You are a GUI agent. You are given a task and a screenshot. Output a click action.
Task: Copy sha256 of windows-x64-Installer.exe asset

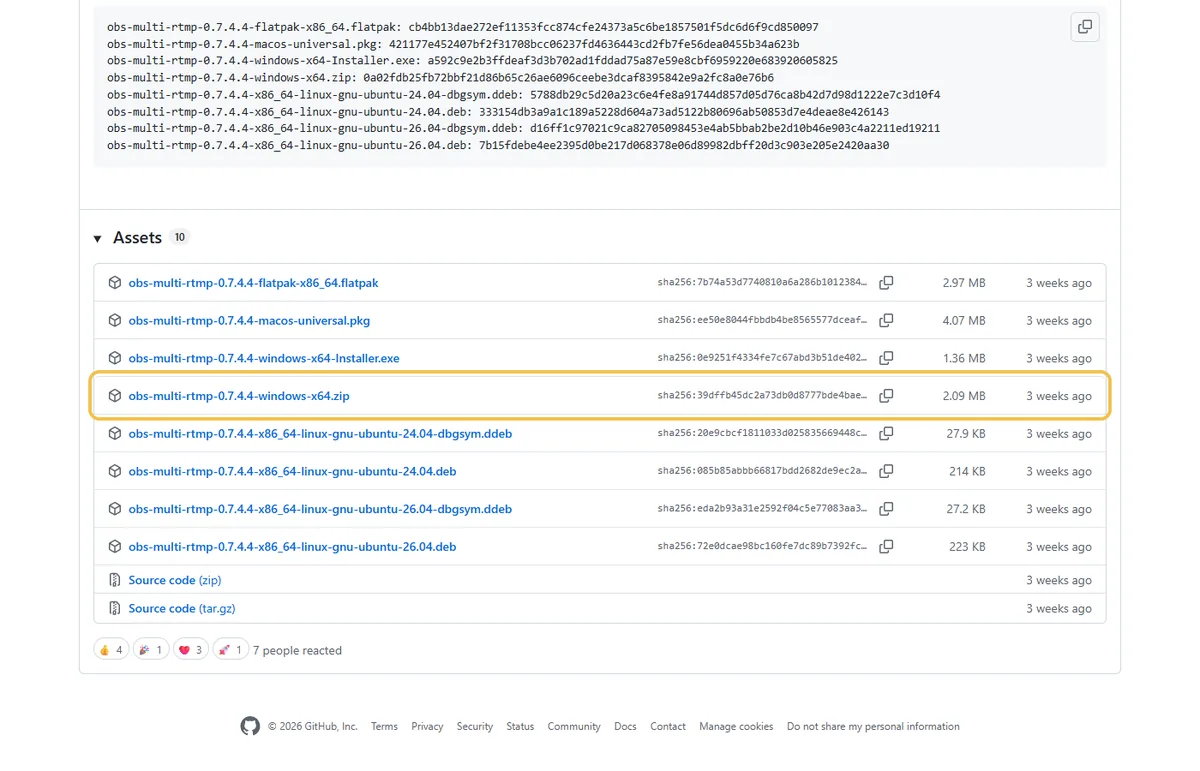pyautogui.click(x=886, y=358)
